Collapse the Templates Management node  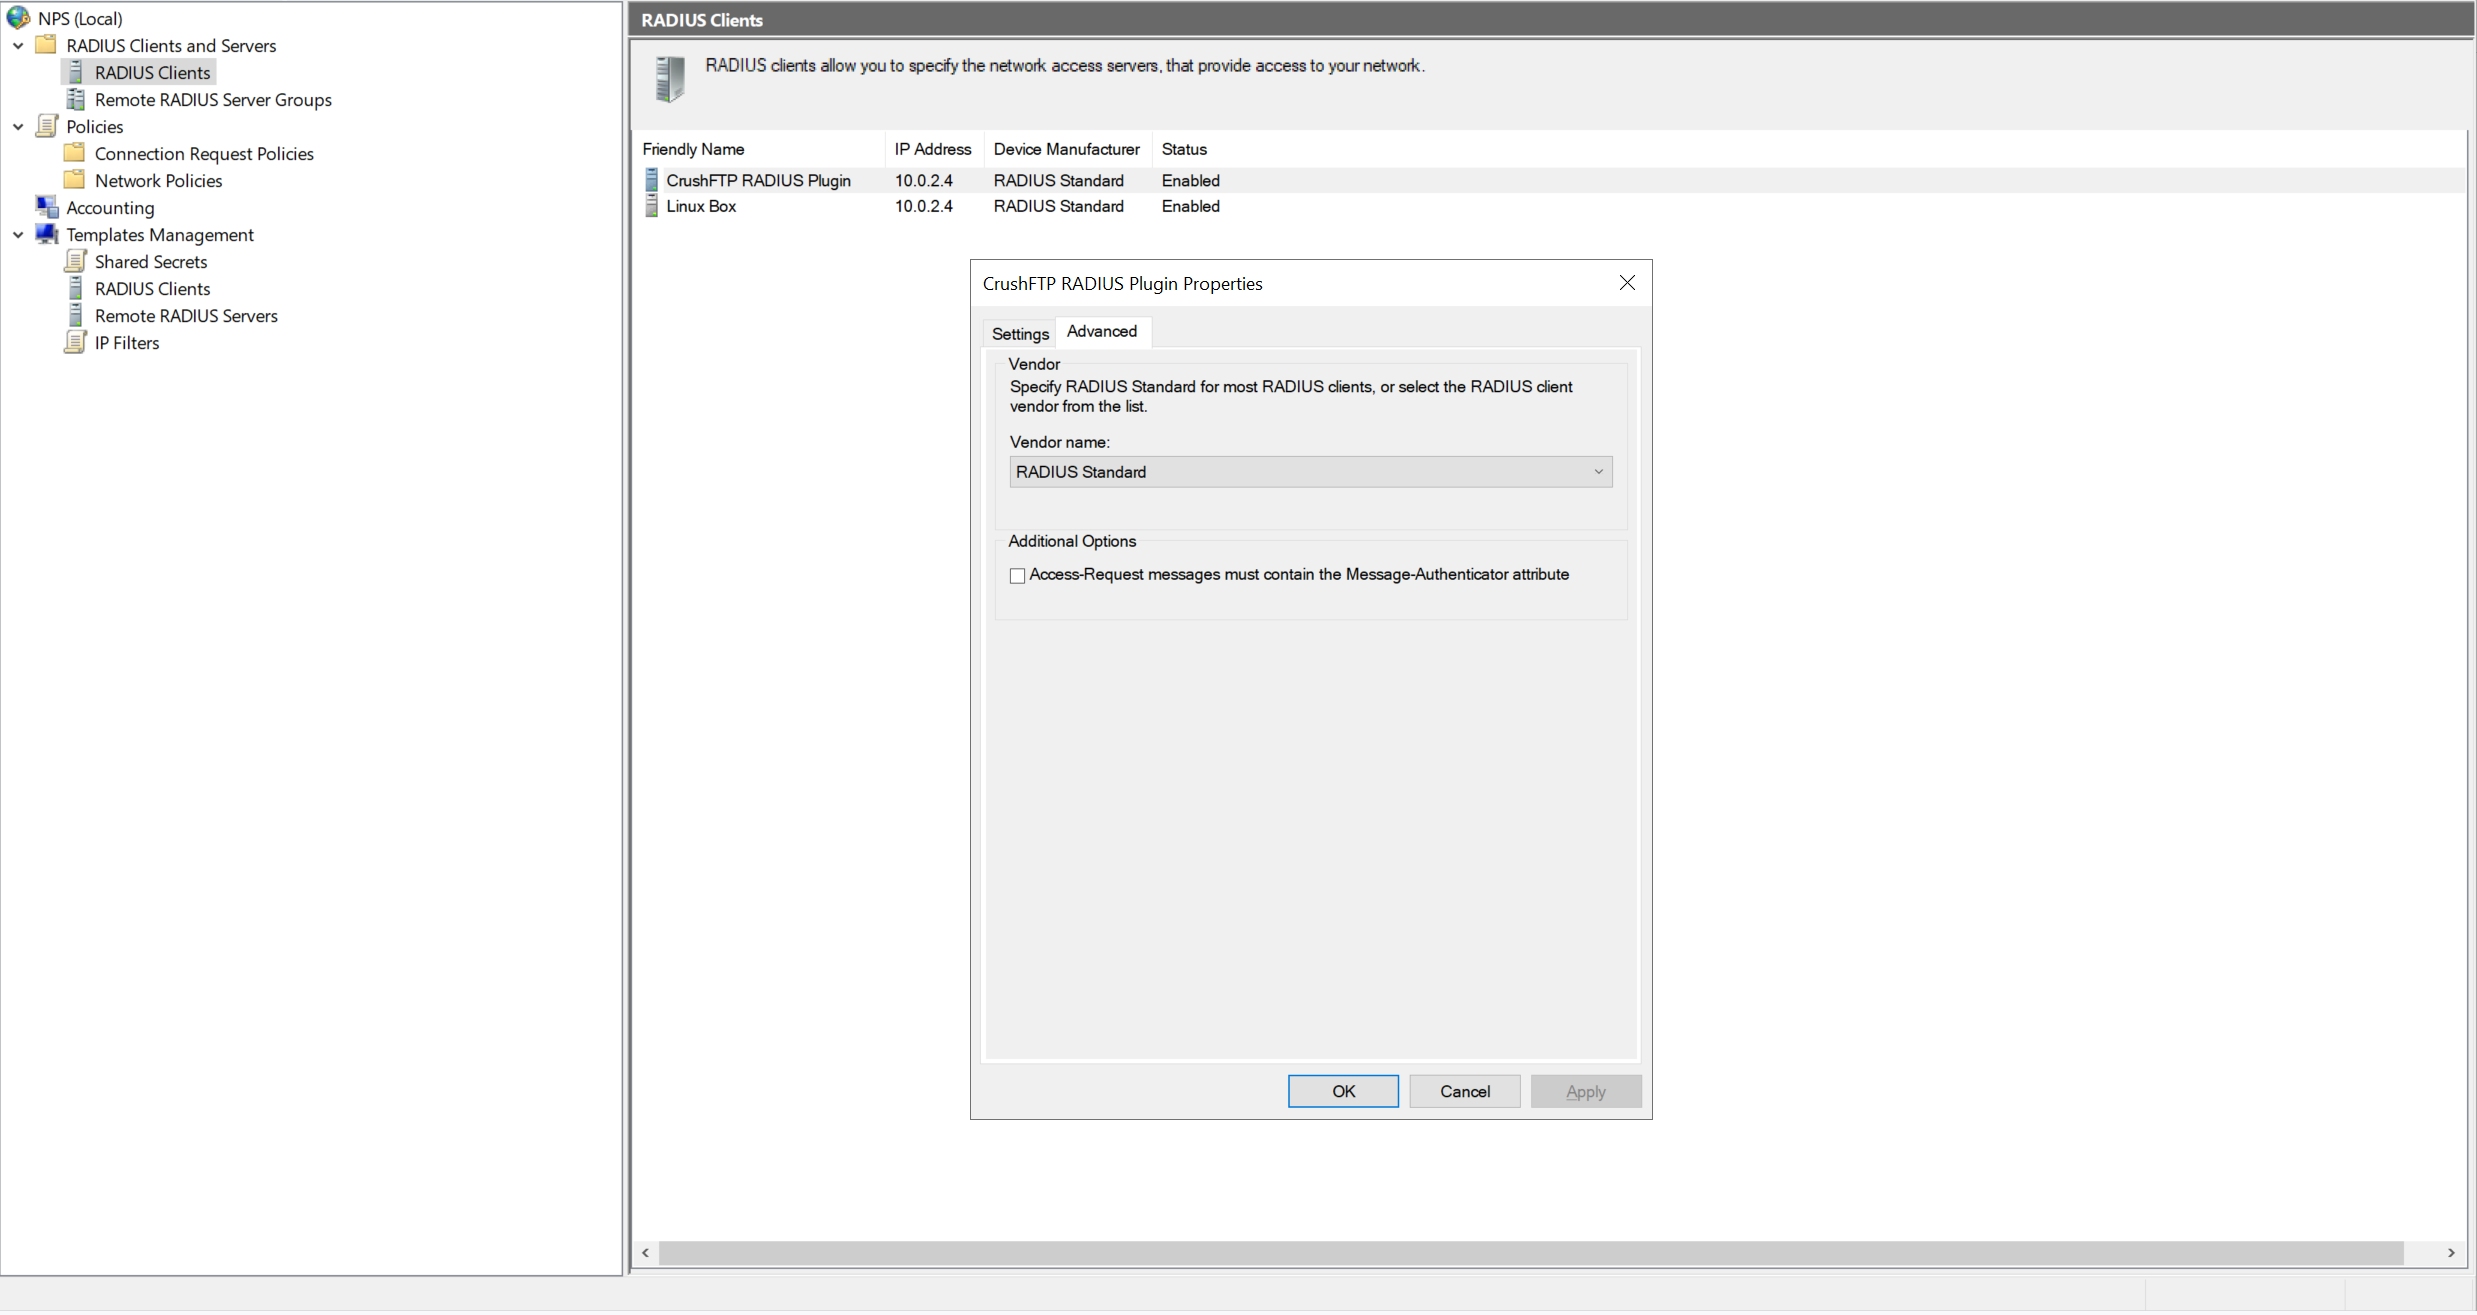pos(18,235)
